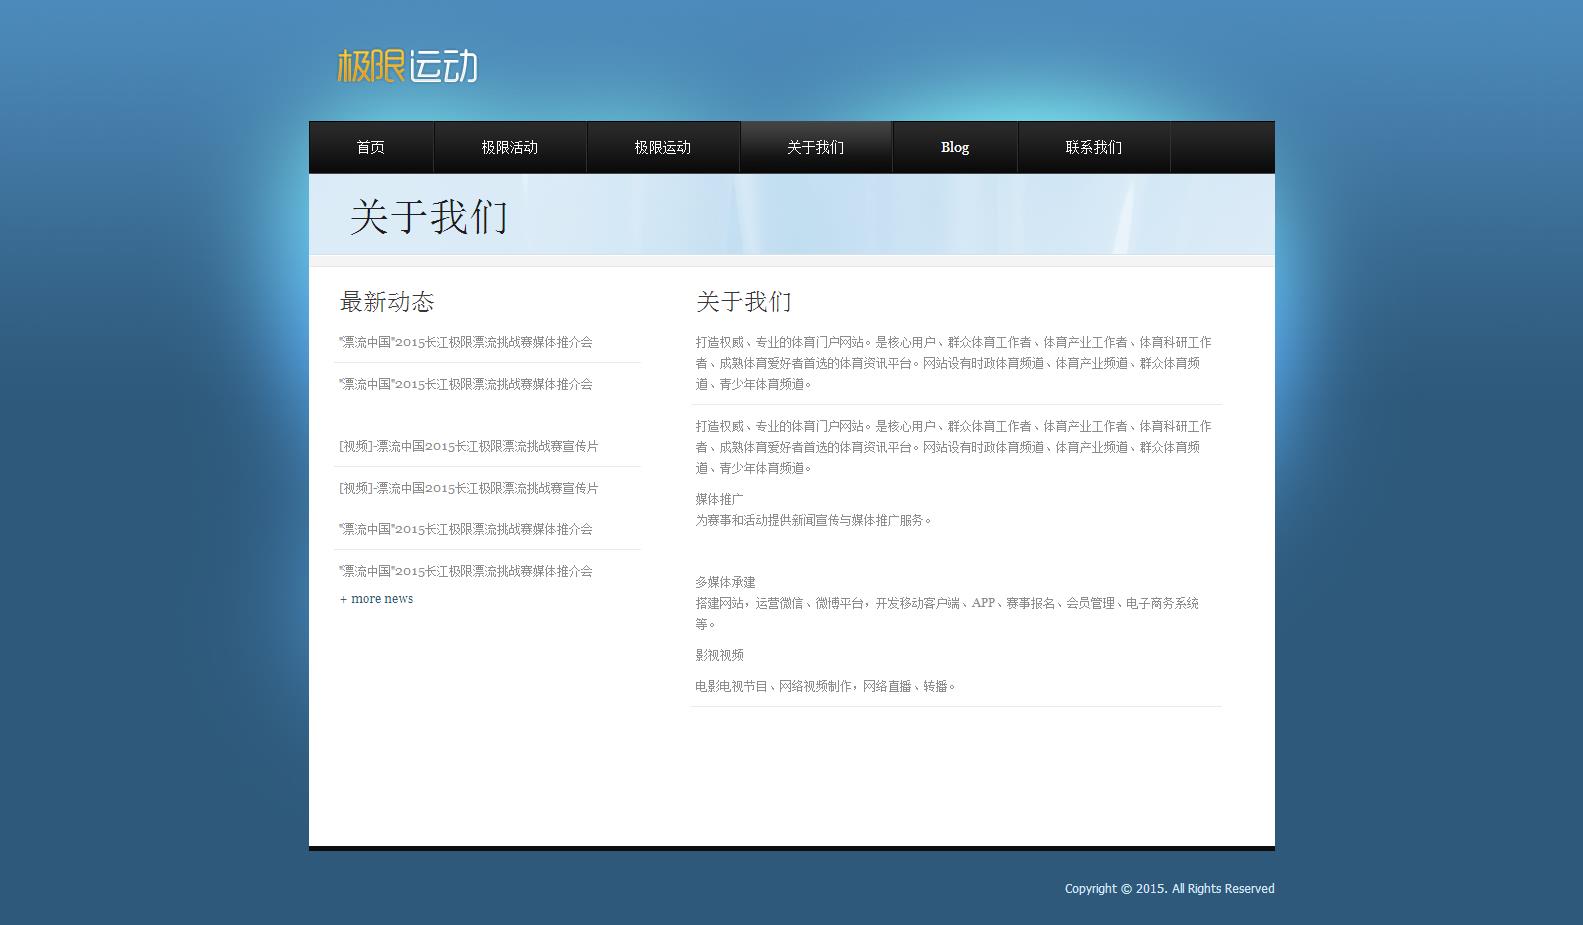Open the second news item under 最新动态
Viewport: 1583px width, 925px height.
tap(466, 384)
